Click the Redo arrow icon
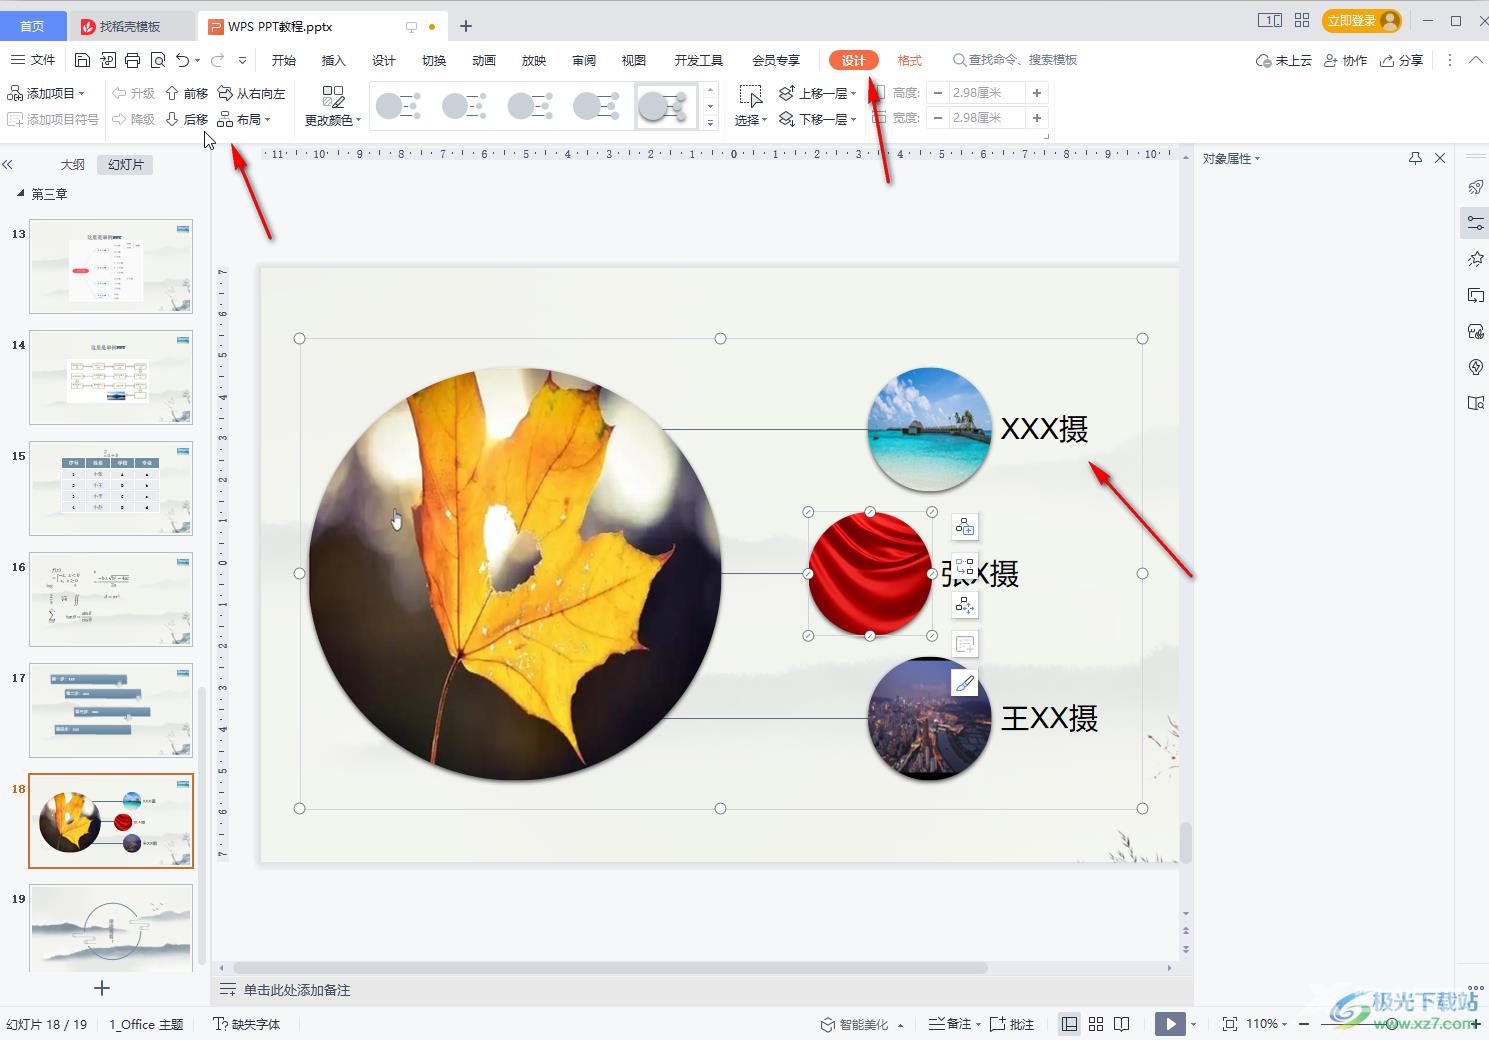This screenshot has width=1489, height=1040. 217,60
